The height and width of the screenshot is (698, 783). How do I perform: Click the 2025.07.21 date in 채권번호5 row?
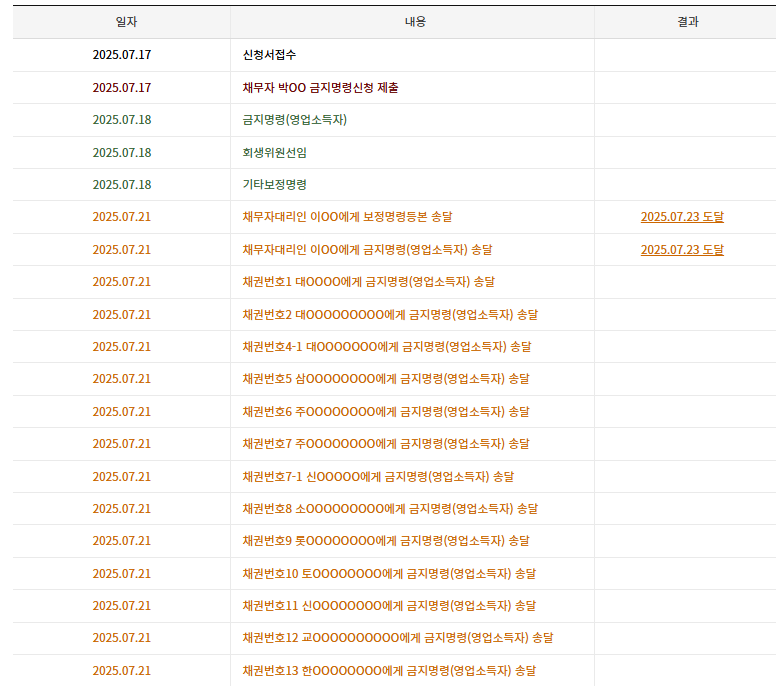pyautogui.click(x=122, y=378)
